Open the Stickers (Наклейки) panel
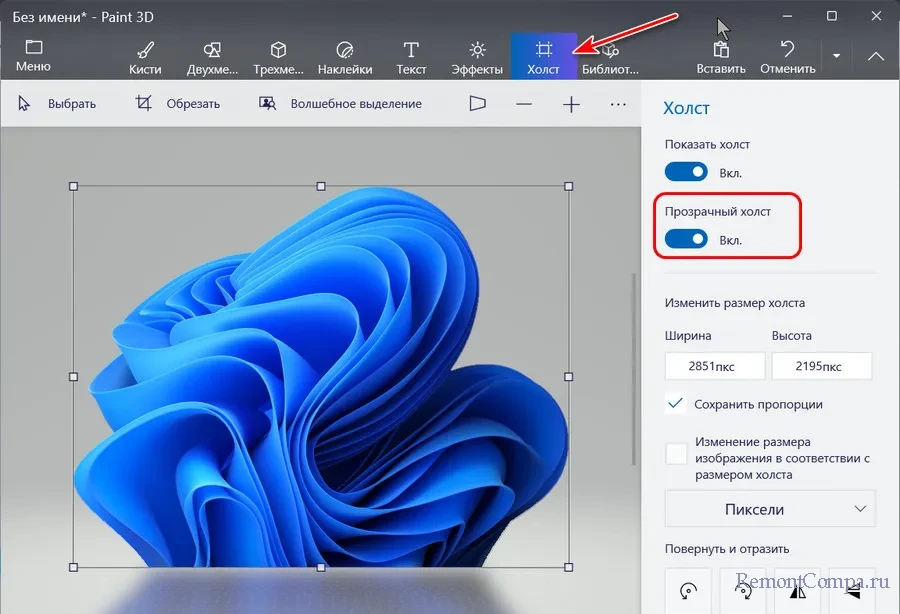This screenshot has width=900, height=614. [345, 57]
